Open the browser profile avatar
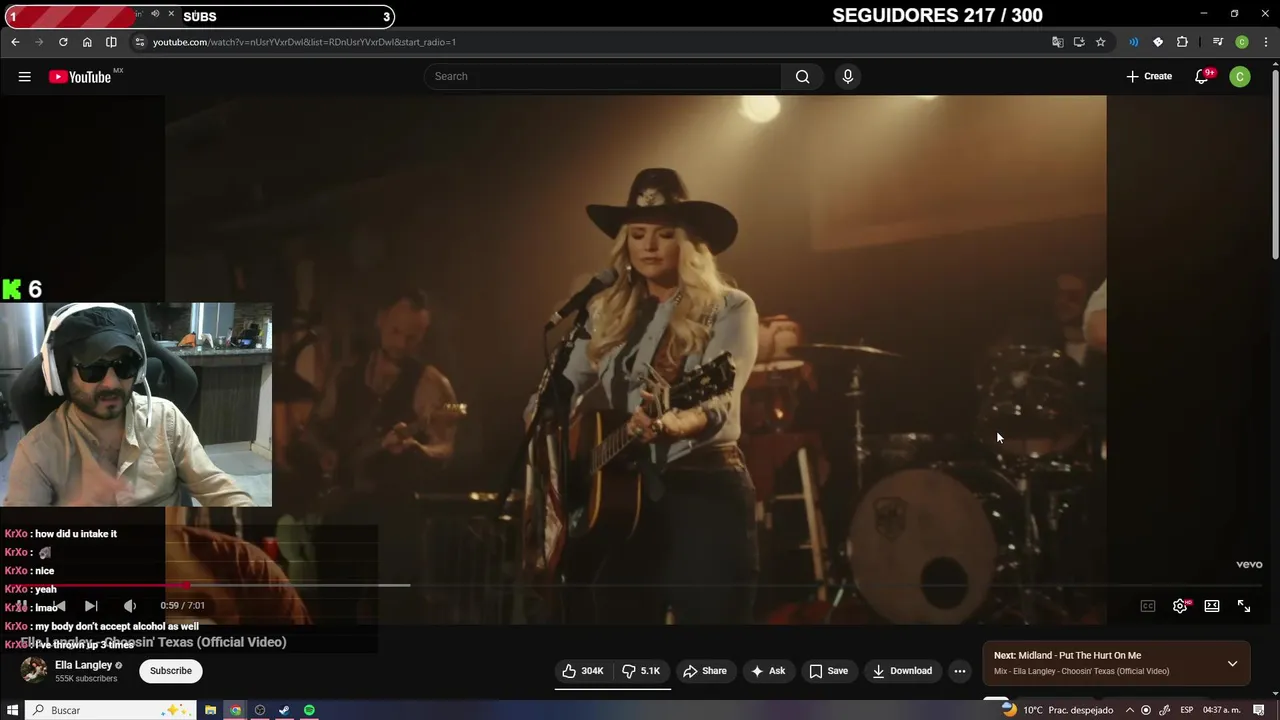Viewport: 1280px width, 720px height. tap(1242, 42)
